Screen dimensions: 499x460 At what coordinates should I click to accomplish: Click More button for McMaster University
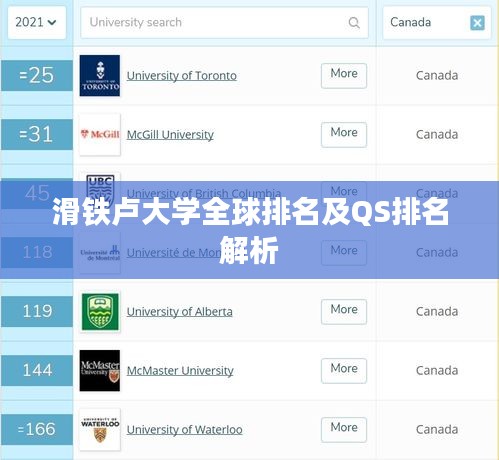pyautogui.click(x=344, y=371)
